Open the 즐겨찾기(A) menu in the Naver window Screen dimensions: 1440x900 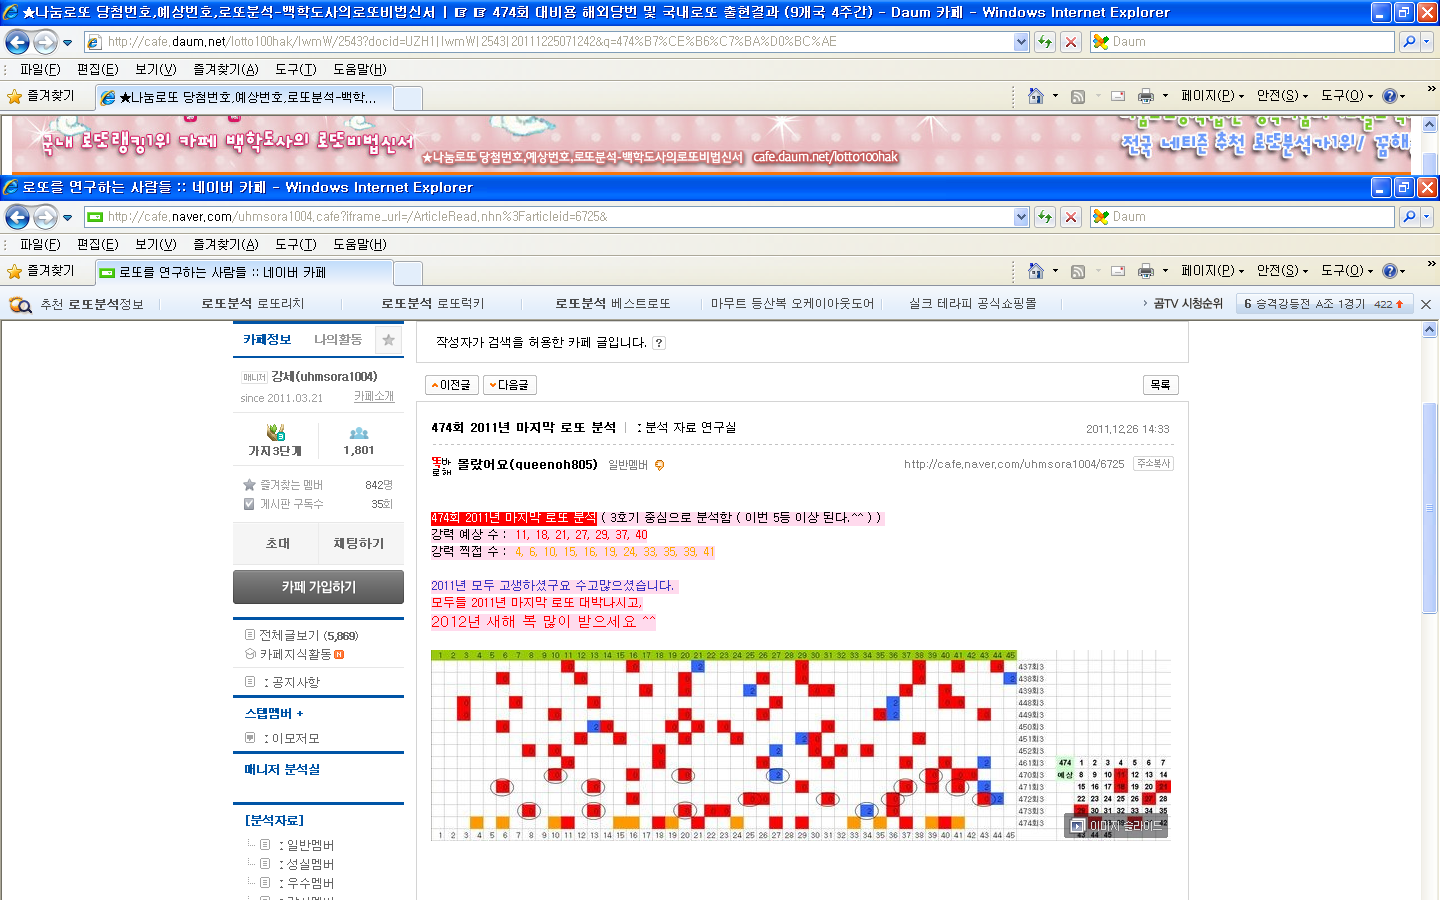click(x=225, y=244)
